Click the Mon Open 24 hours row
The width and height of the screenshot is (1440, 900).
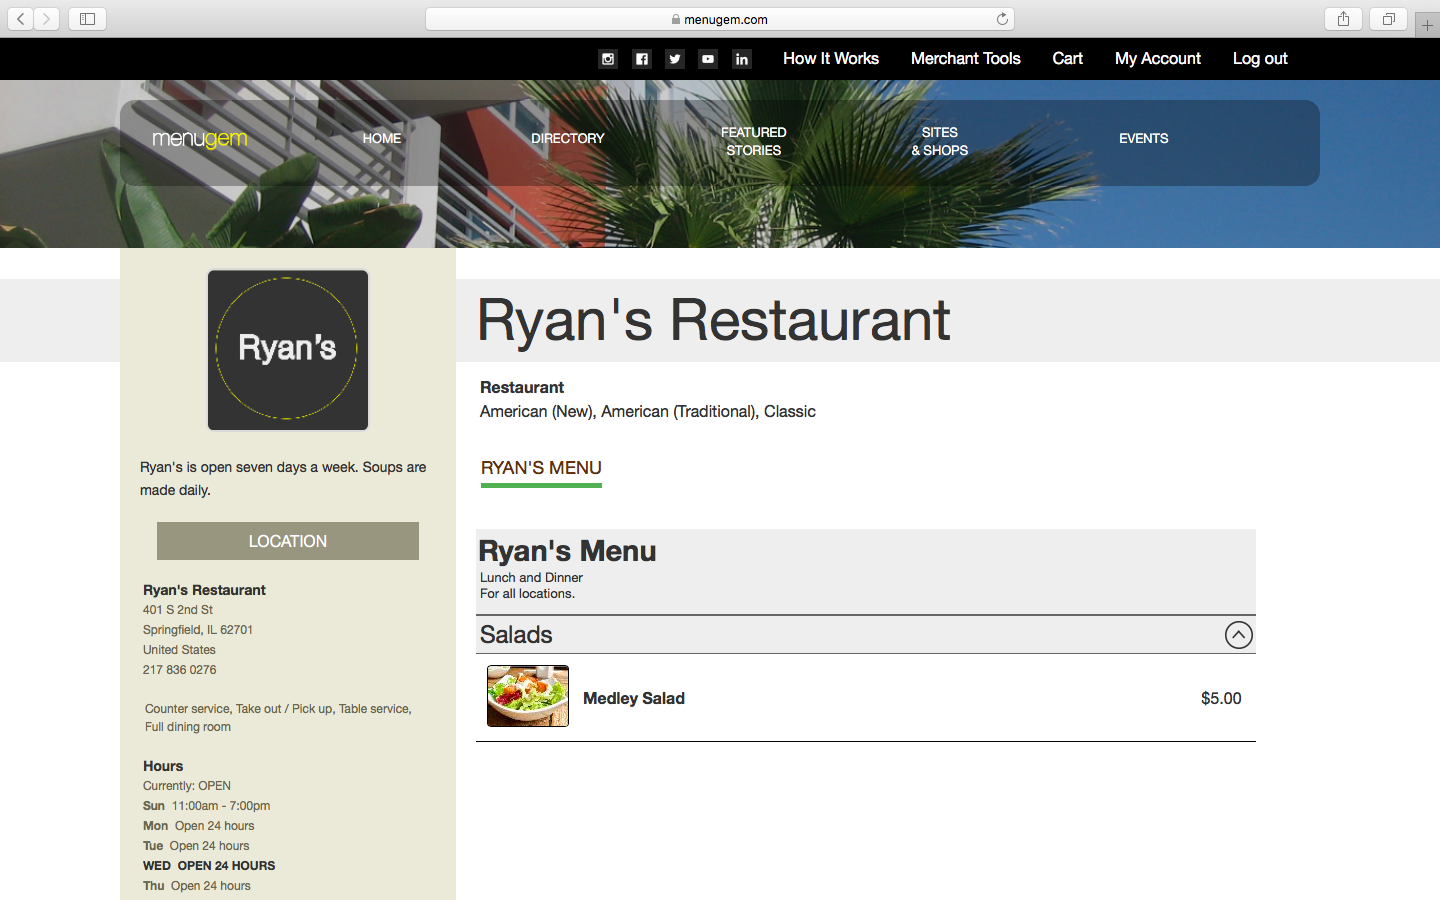(199, 826)
